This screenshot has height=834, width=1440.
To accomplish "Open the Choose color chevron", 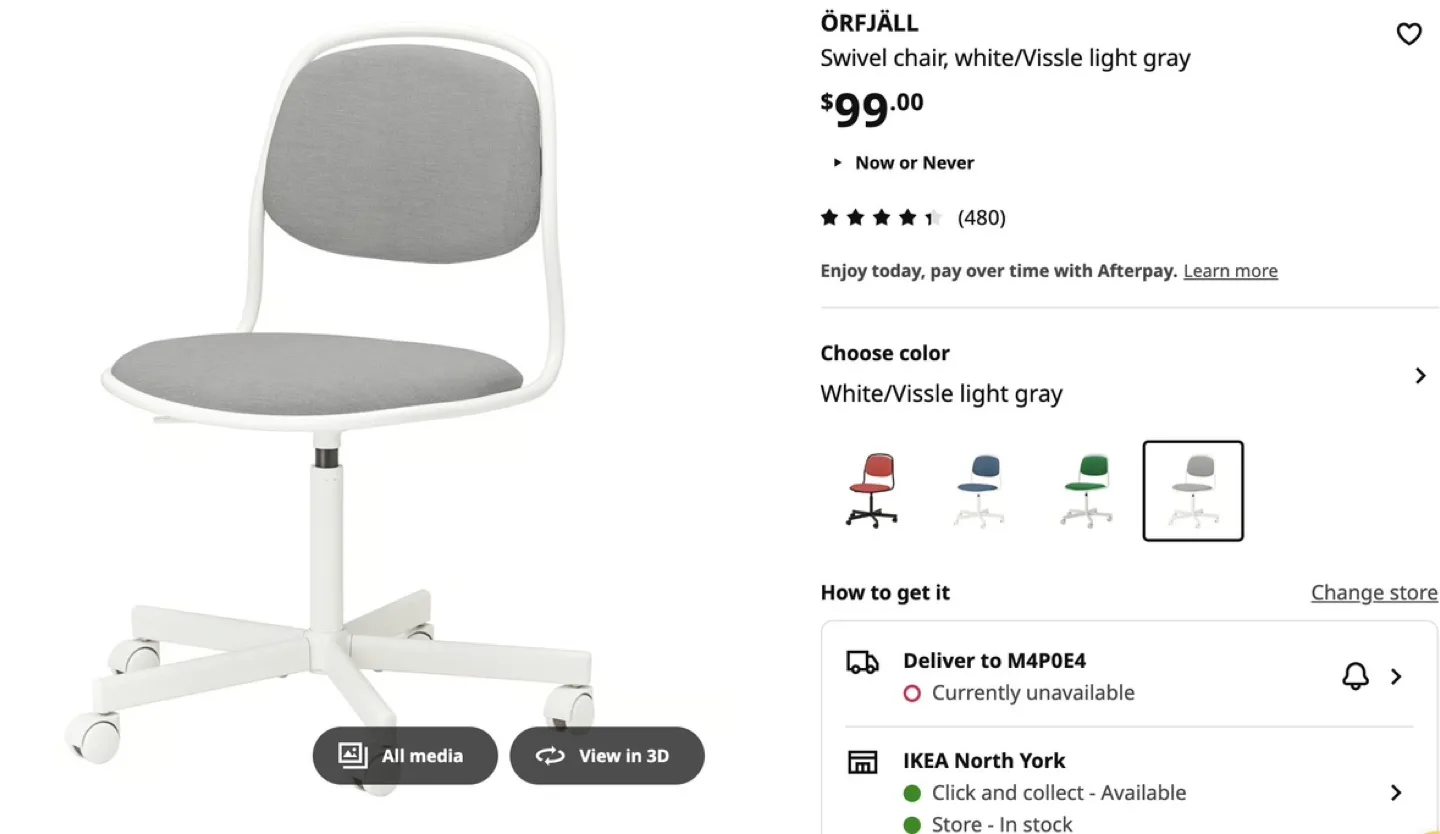I will tap(1420, 376).
